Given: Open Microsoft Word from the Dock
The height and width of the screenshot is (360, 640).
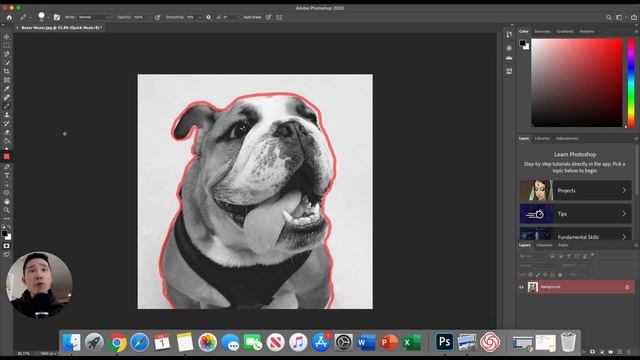Looking at the screenshot, I should [x=366, y=342].
